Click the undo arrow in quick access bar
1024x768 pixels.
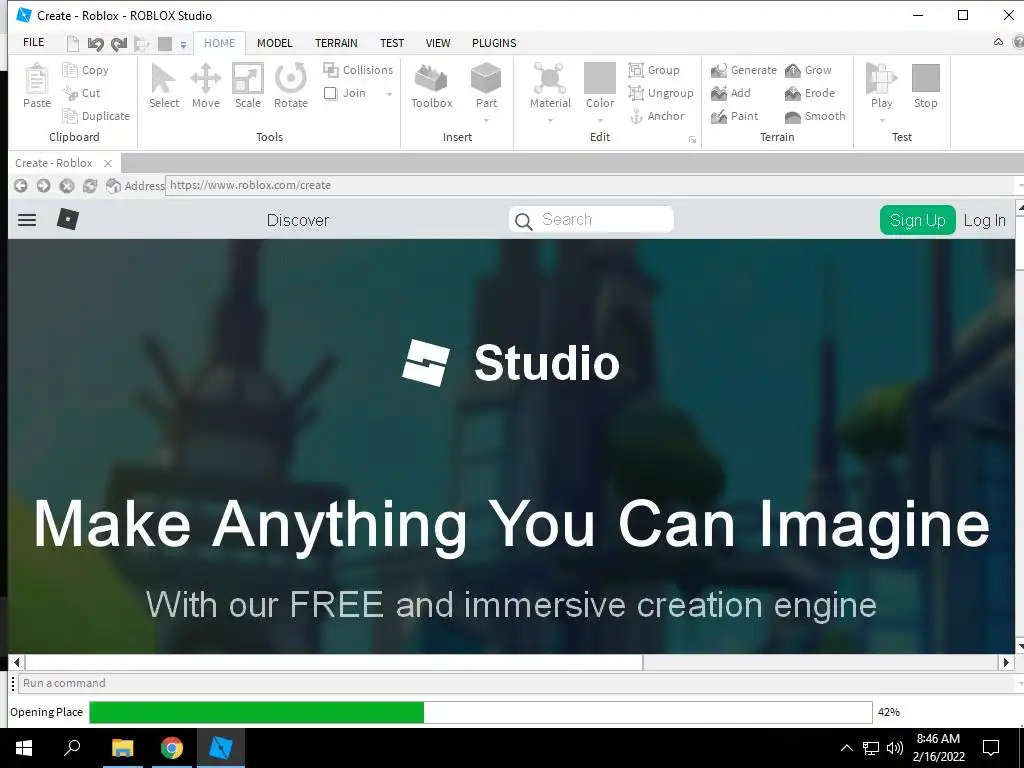click(x=95, y=44)
